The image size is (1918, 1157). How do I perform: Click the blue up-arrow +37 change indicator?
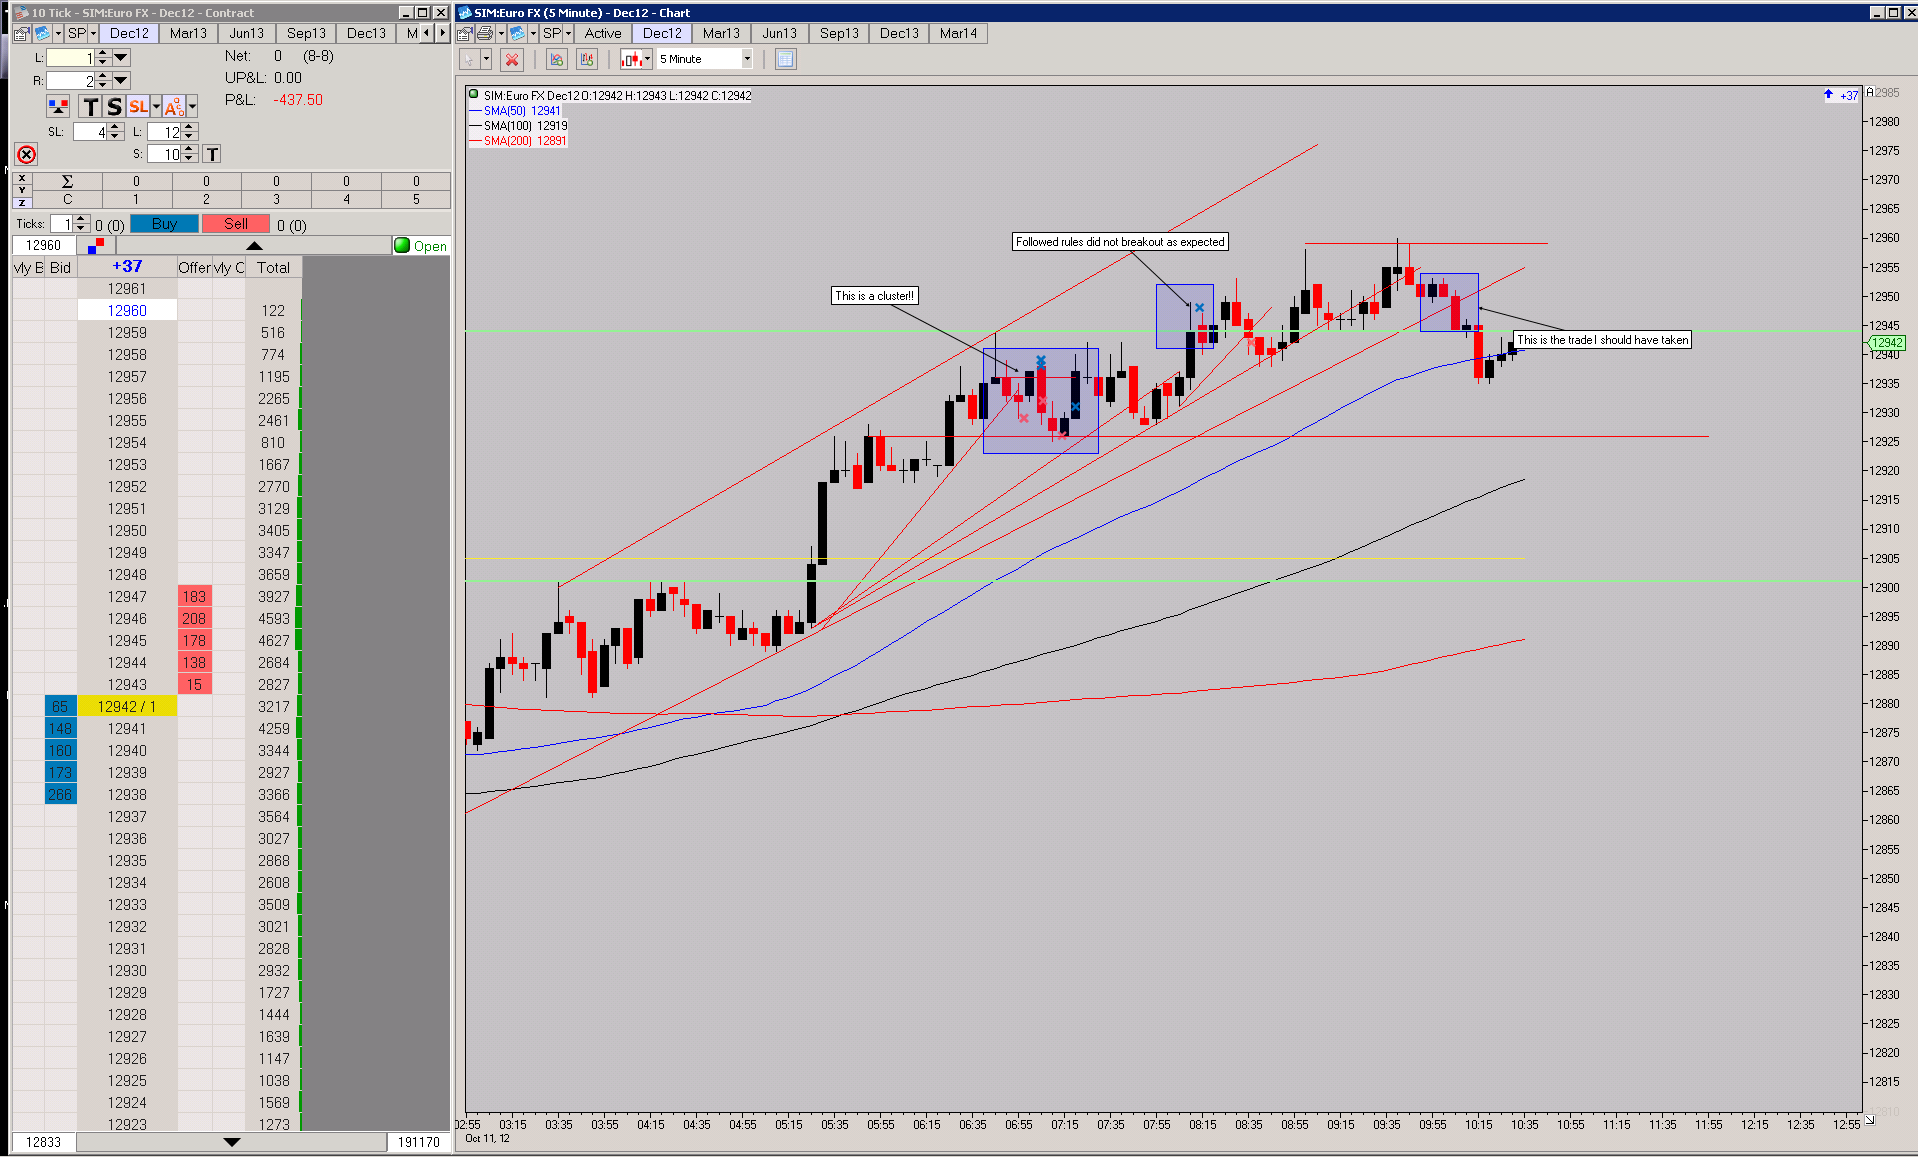tap(1840, 95)
